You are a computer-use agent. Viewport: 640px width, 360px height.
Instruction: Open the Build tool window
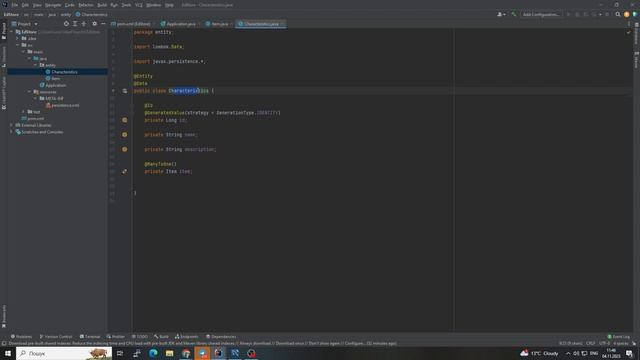click(x=162, y=337)
